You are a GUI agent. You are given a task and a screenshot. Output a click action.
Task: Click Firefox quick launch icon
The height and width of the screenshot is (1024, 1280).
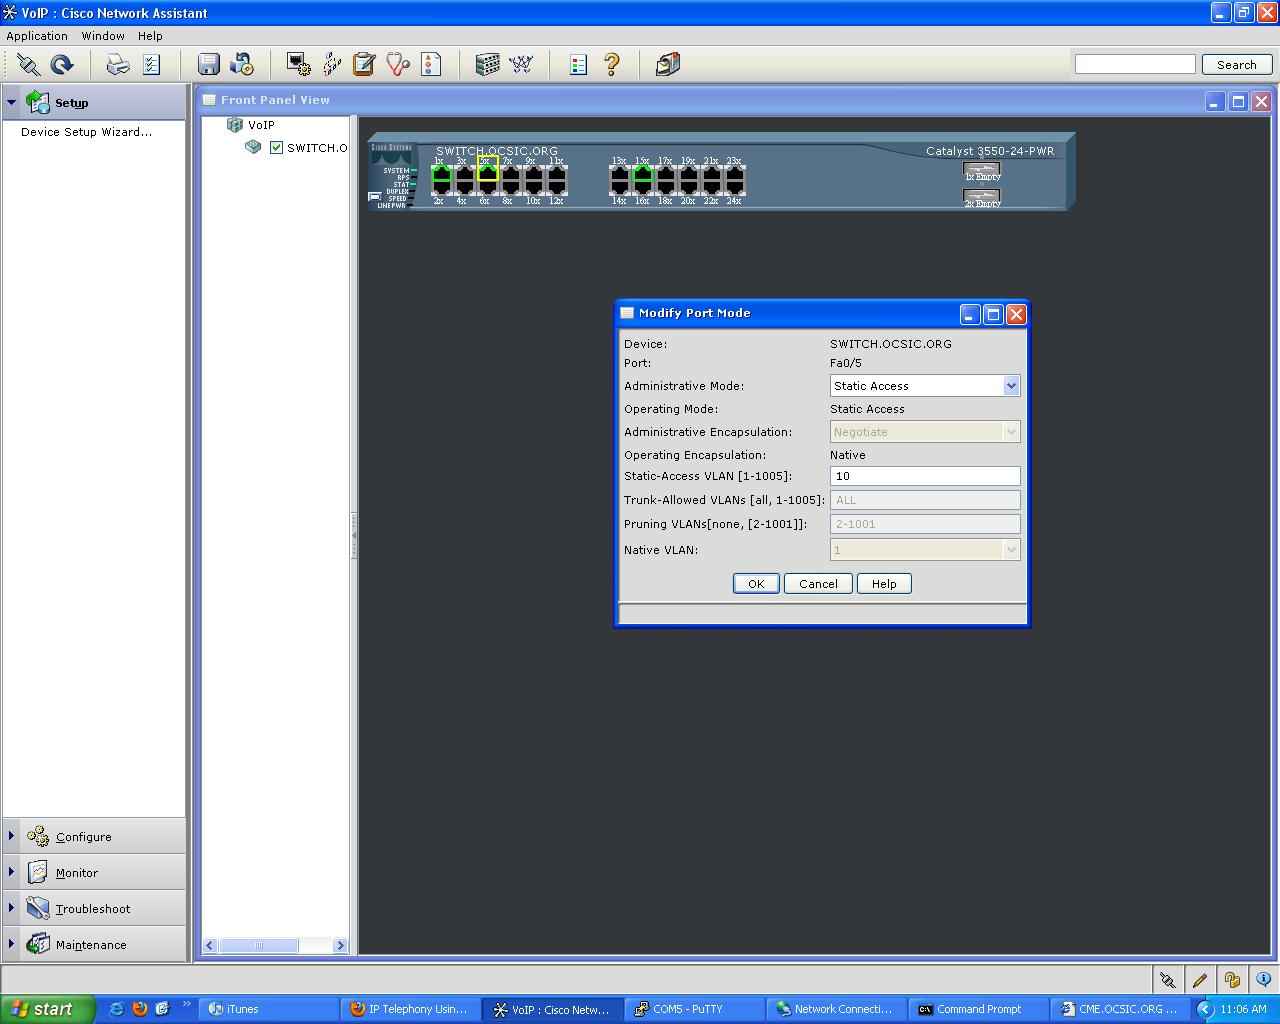[x=139, y=1009]
